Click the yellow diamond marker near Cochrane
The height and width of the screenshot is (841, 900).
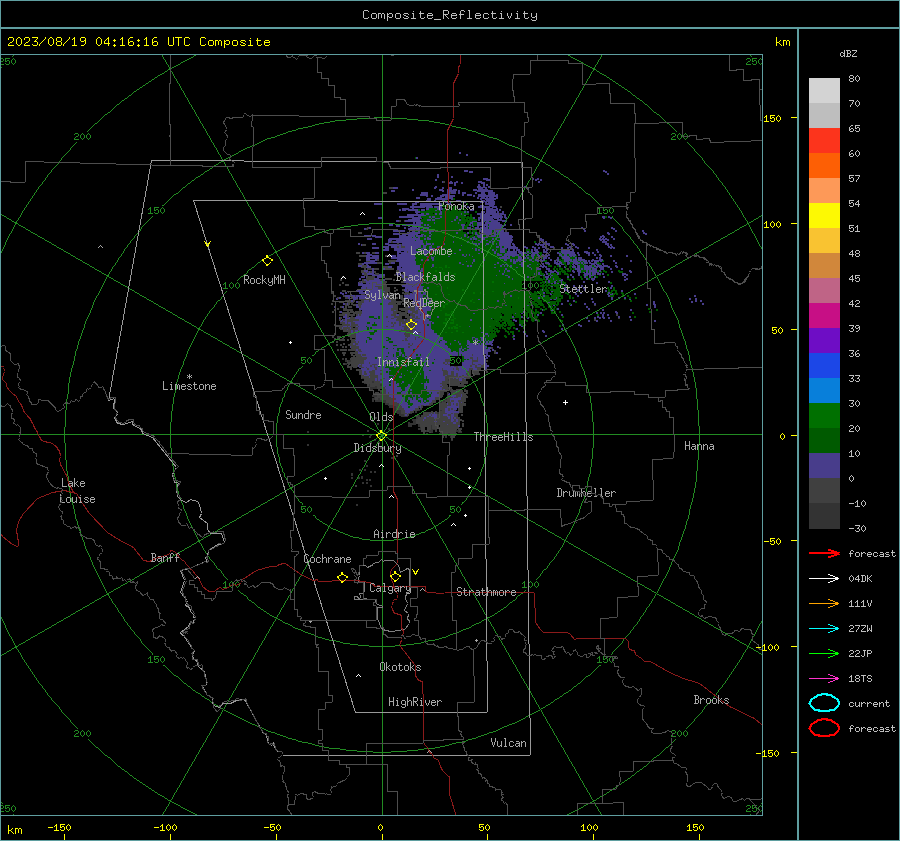click(342, 577)
